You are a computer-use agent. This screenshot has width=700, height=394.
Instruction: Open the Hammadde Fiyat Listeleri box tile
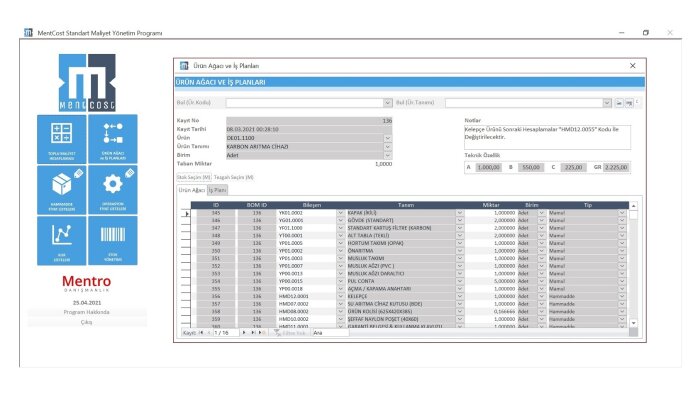pos(62,190)
